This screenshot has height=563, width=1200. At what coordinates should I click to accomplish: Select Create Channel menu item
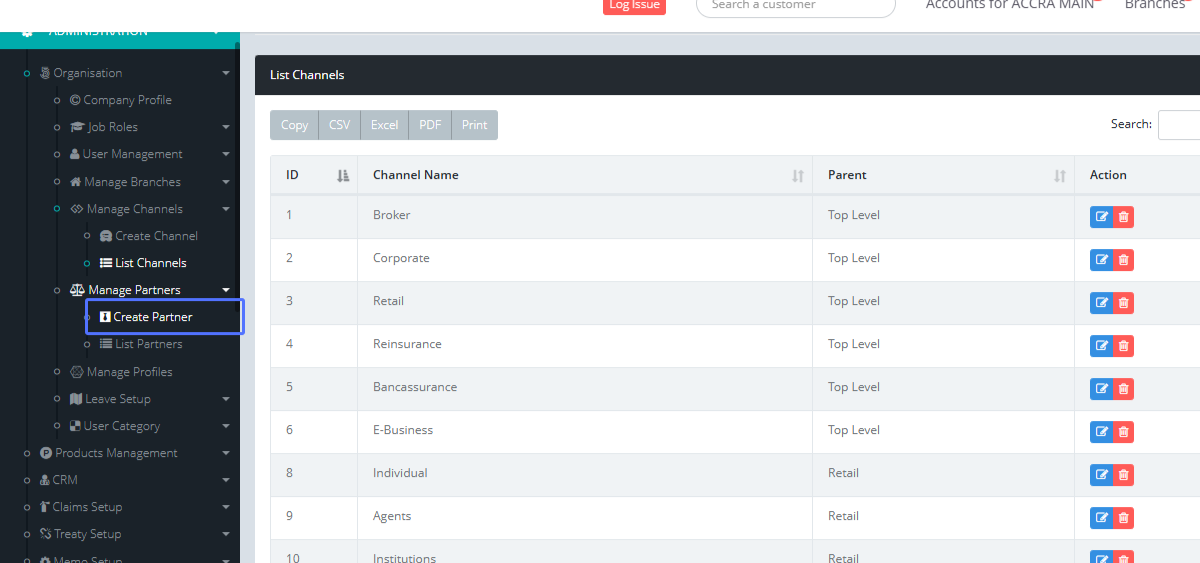[x=156, y=236]
